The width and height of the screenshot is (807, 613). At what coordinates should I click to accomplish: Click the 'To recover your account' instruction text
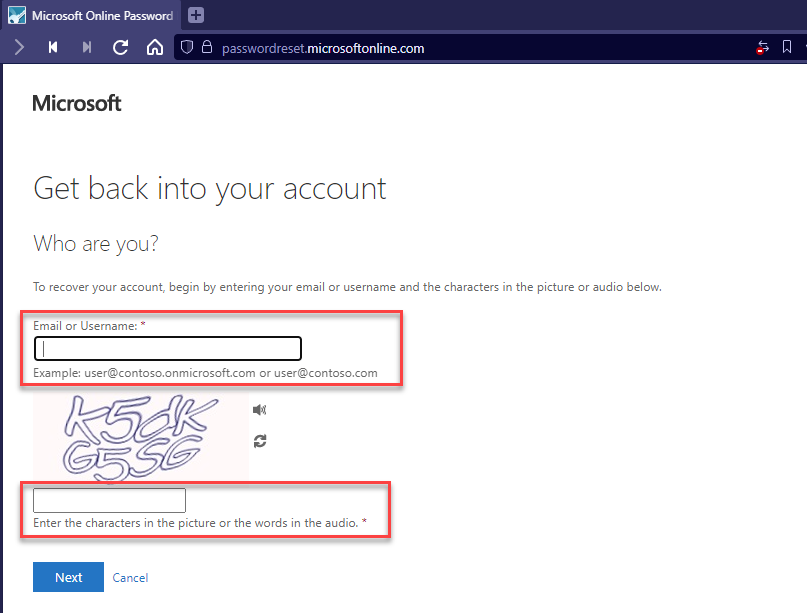pos(347,287)
